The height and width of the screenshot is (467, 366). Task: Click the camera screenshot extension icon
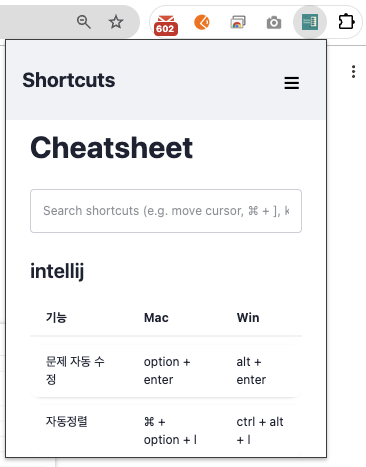(x=274, y=23)
